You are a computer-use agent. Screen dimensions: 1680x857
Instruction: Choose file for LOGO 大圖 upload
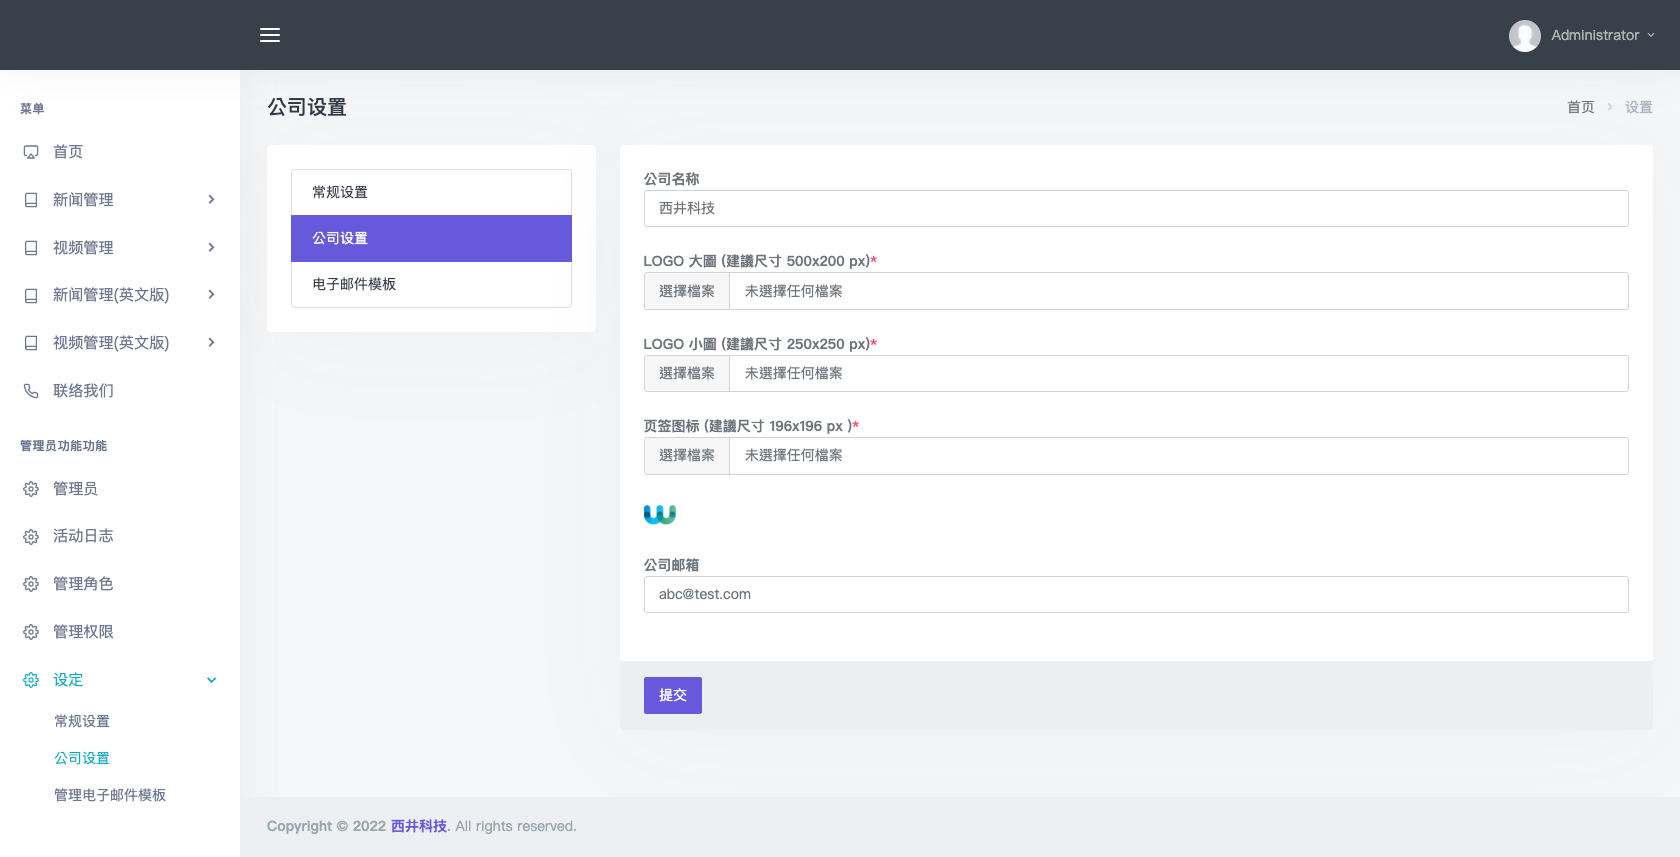point(687,291)
